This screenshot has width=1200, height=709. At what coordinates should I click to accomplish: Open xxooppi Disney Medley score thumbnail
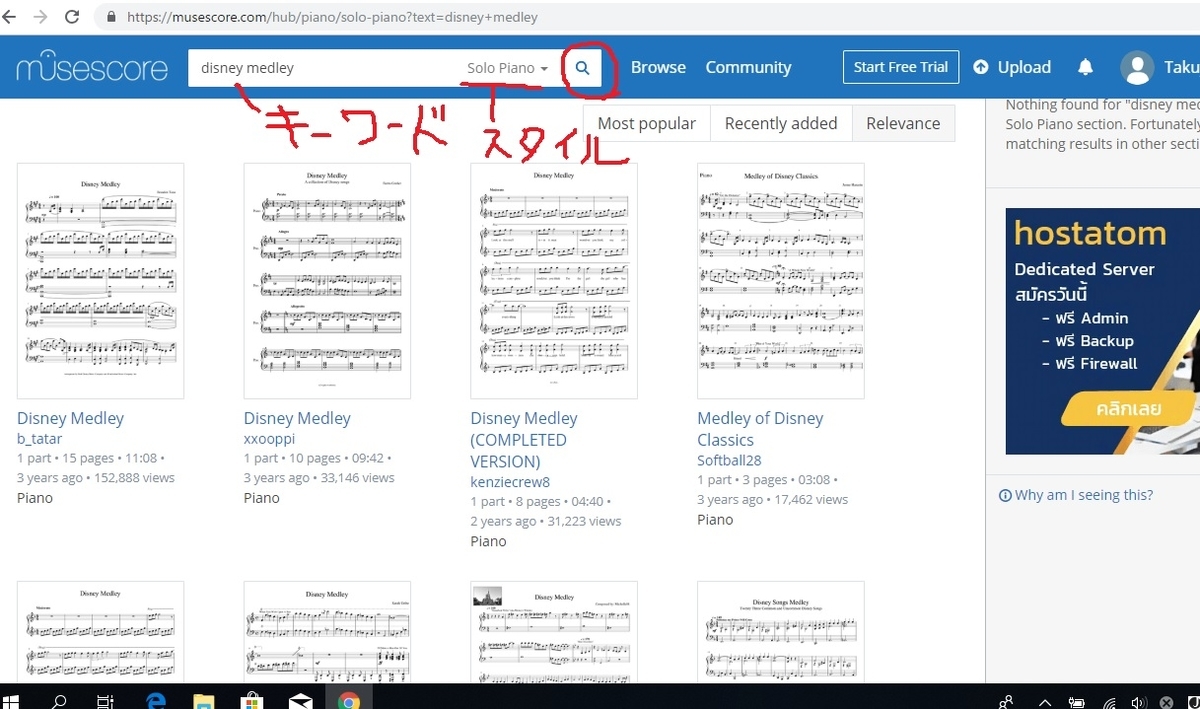coord(327,281)
